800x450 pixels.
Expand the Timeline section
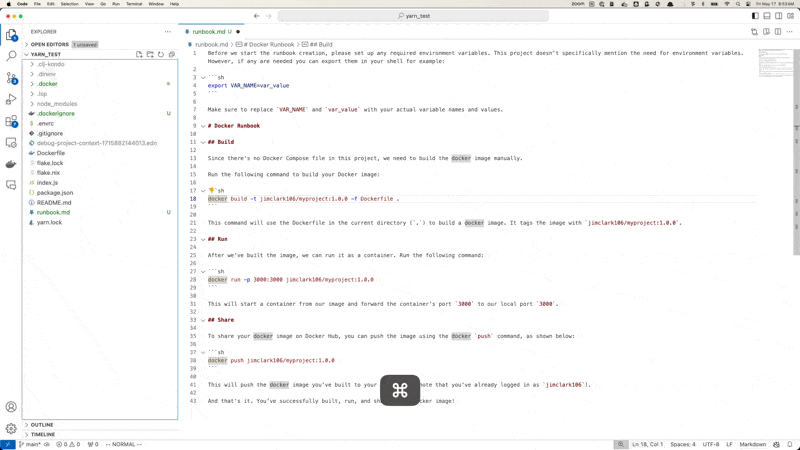(43, 435)
